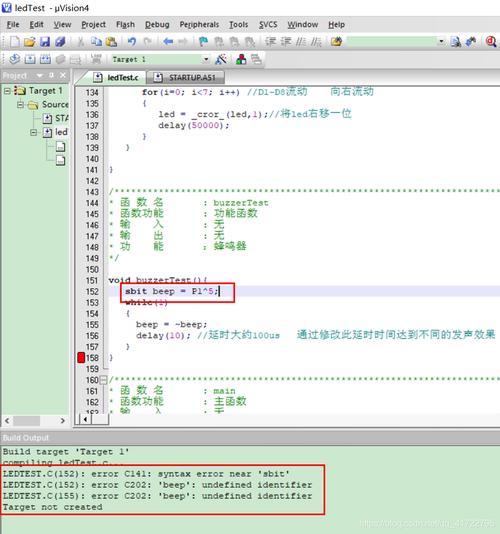Open Target 1 dropdown arrow
Image resolution: width=500 pixels, height=534 pixels.
pyautogui.click(x=206, y=59)
